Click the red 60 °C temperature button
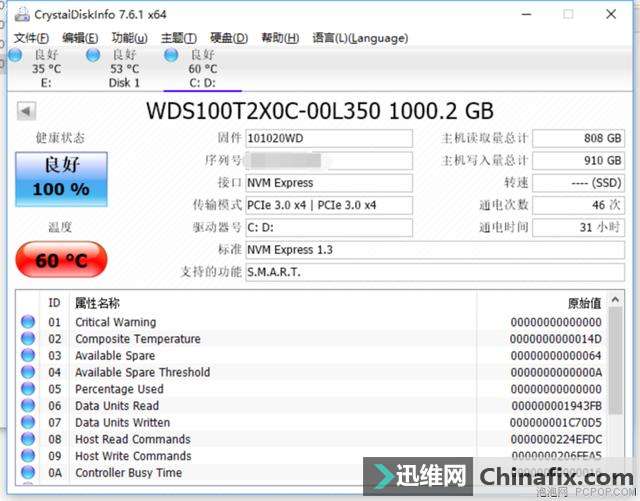640x501 pixels. [x=61, y=260]
